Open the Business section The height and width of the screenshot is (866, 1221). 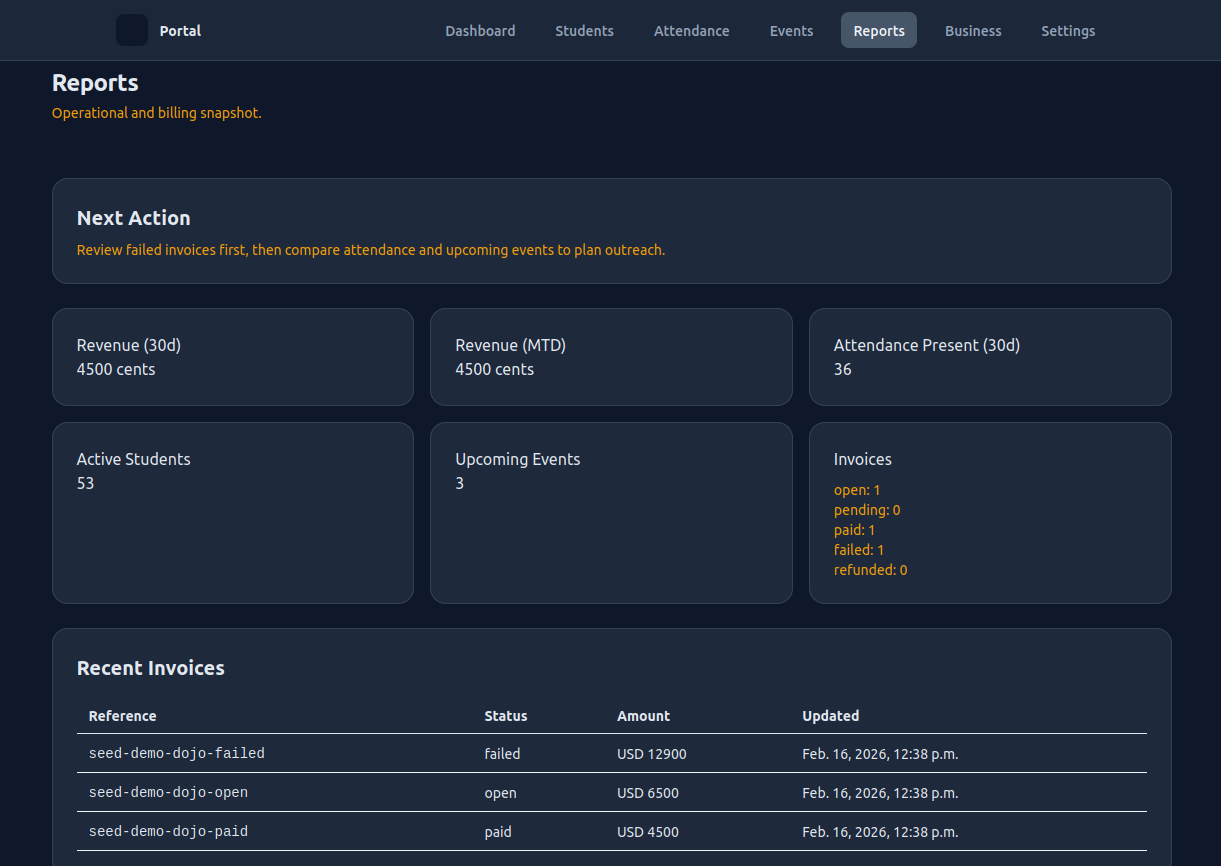(973, 30)
